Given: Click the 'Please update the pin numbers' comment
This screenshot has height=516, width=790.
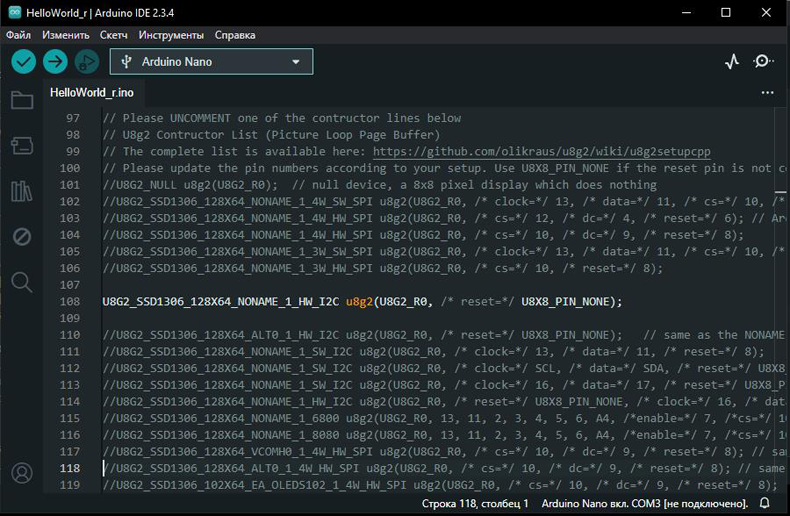Looking at the screenshot, I should (x=444, y=168).
